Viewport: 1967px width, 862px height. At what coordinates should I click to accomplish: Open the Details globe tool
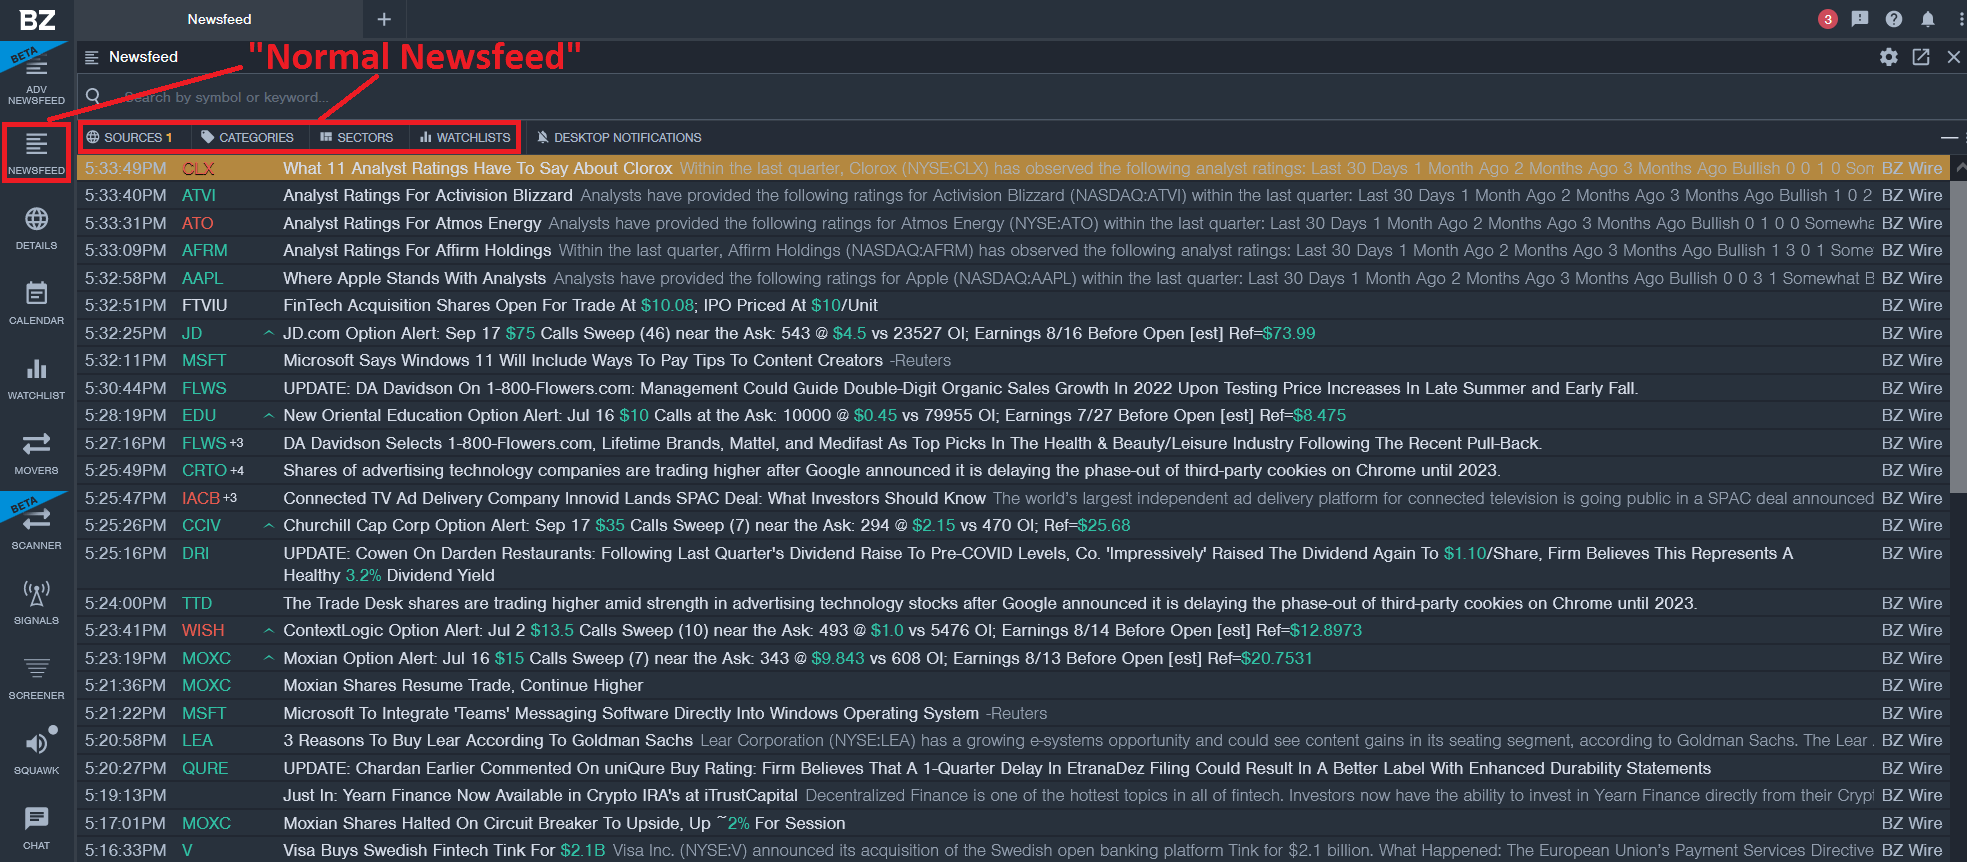(x=36, y=228)
